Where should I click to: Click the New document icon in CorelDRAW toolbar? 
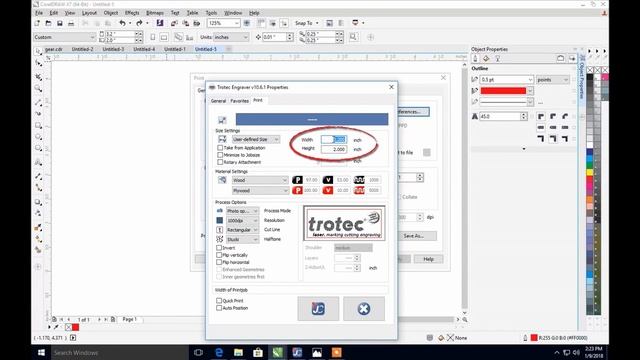click(x=38, y=23)
